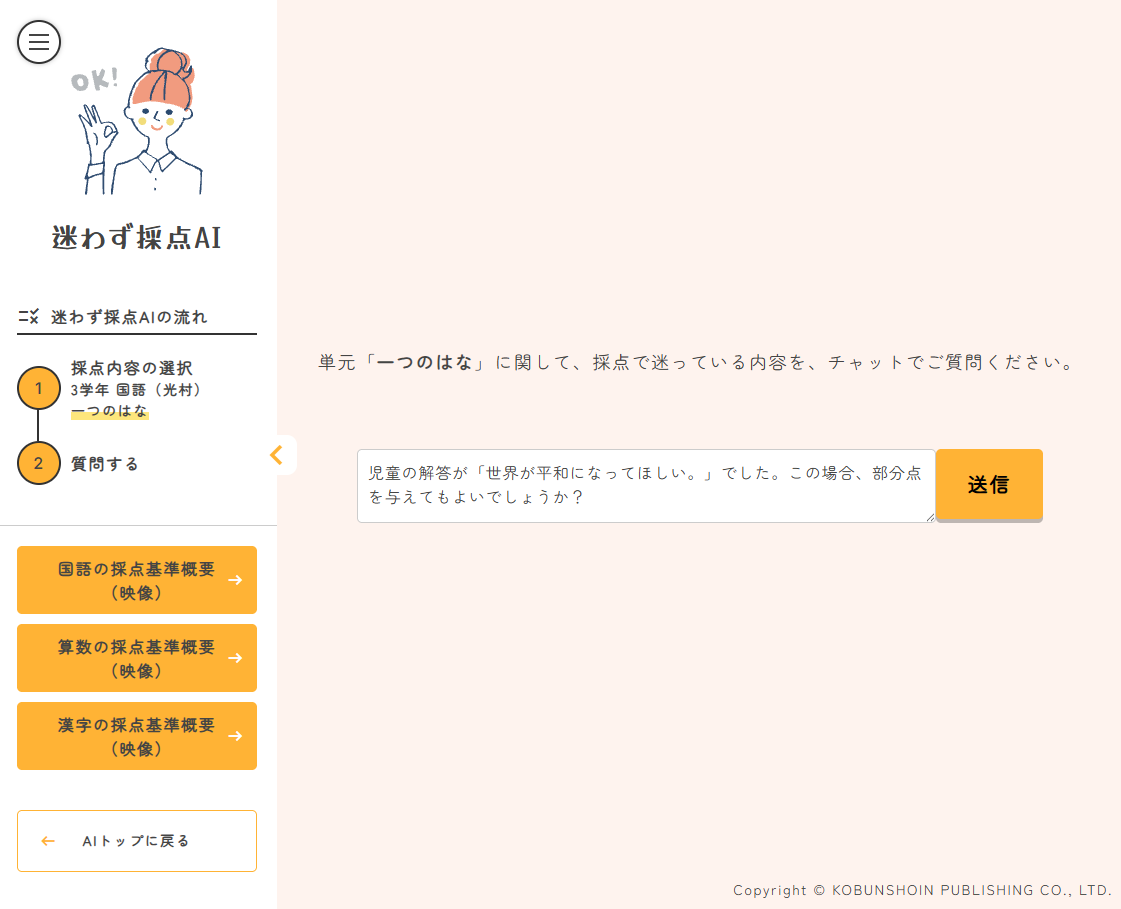Click the arrow on 漢字の採点基準概要 button
Screen dimensions: 1121x909
235,736
